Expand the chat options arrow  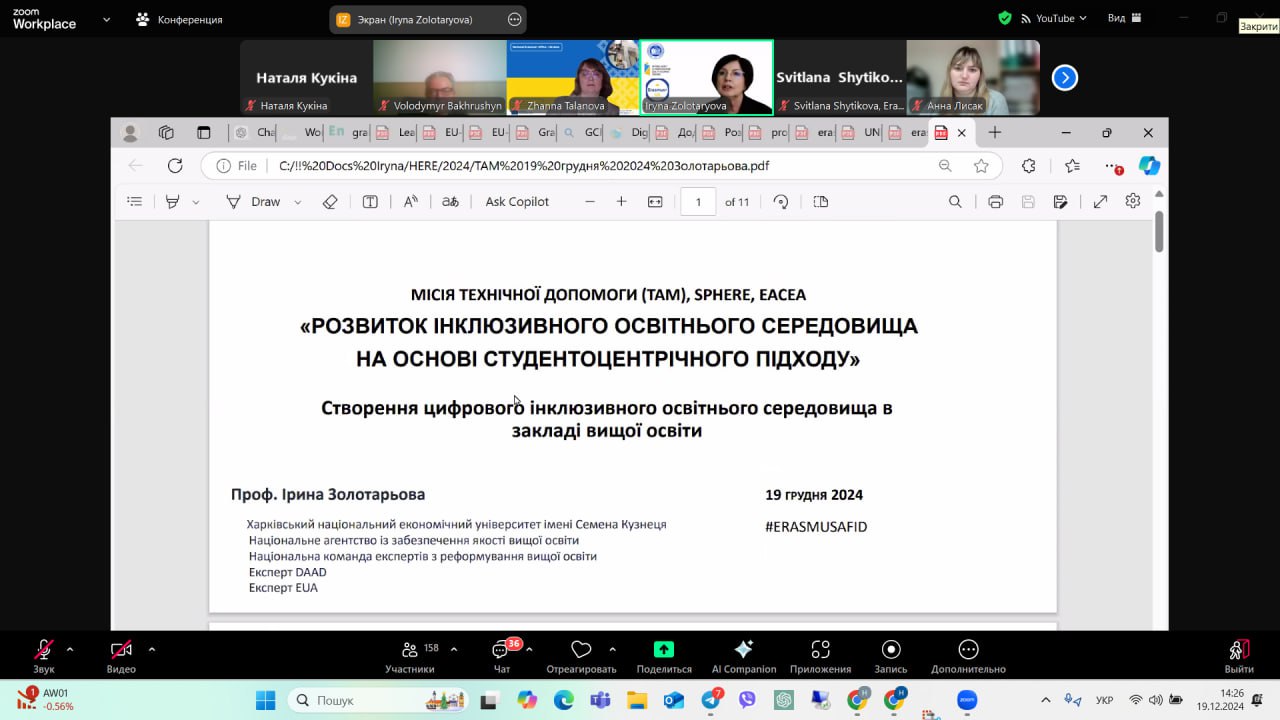coord(529,649)
